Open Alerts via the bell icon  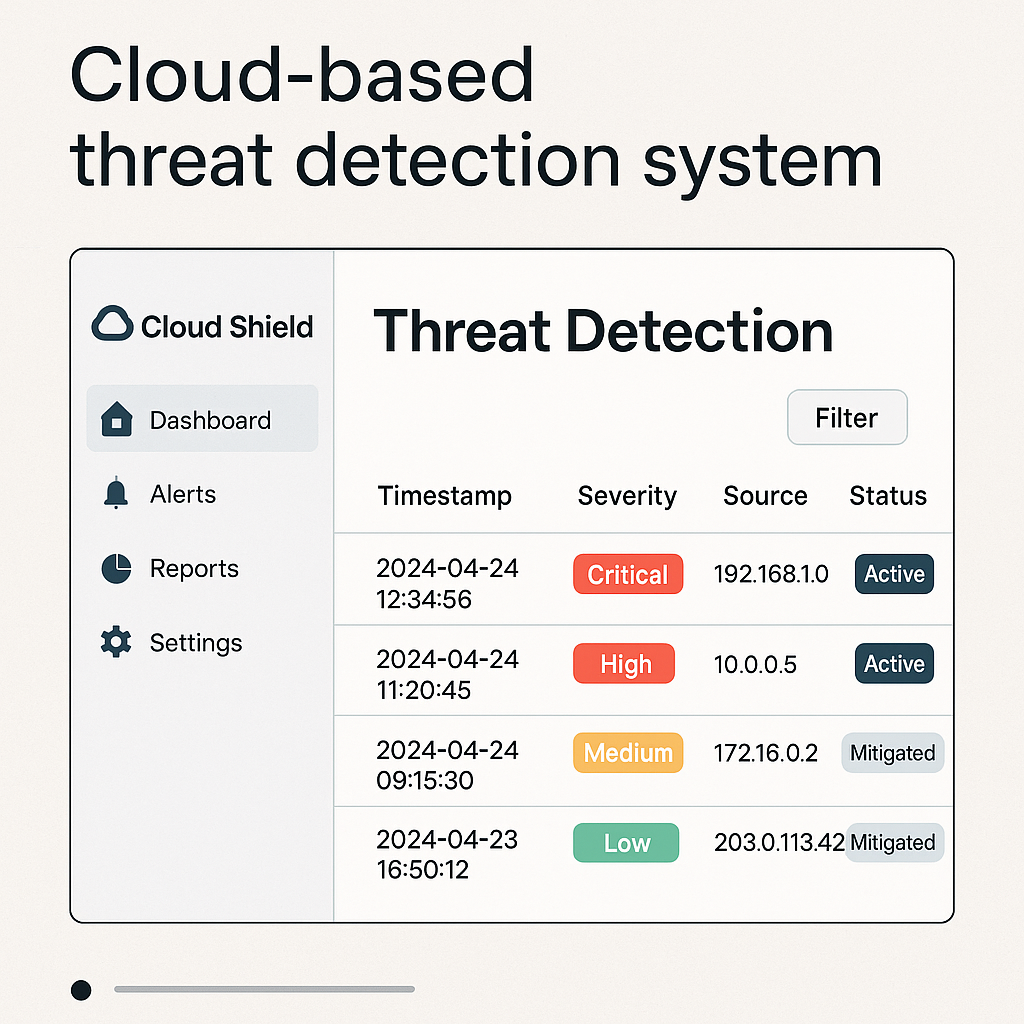click(114, 493)
